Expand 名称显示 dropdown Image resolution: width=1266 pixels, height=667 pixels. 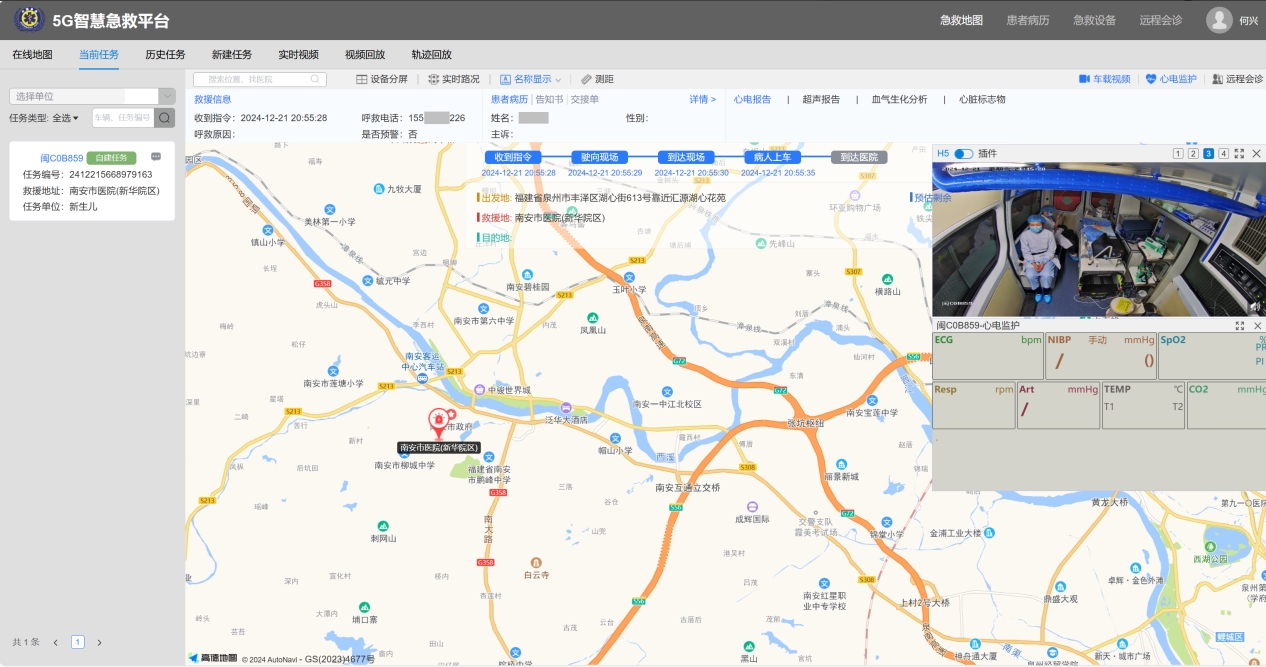531,79
